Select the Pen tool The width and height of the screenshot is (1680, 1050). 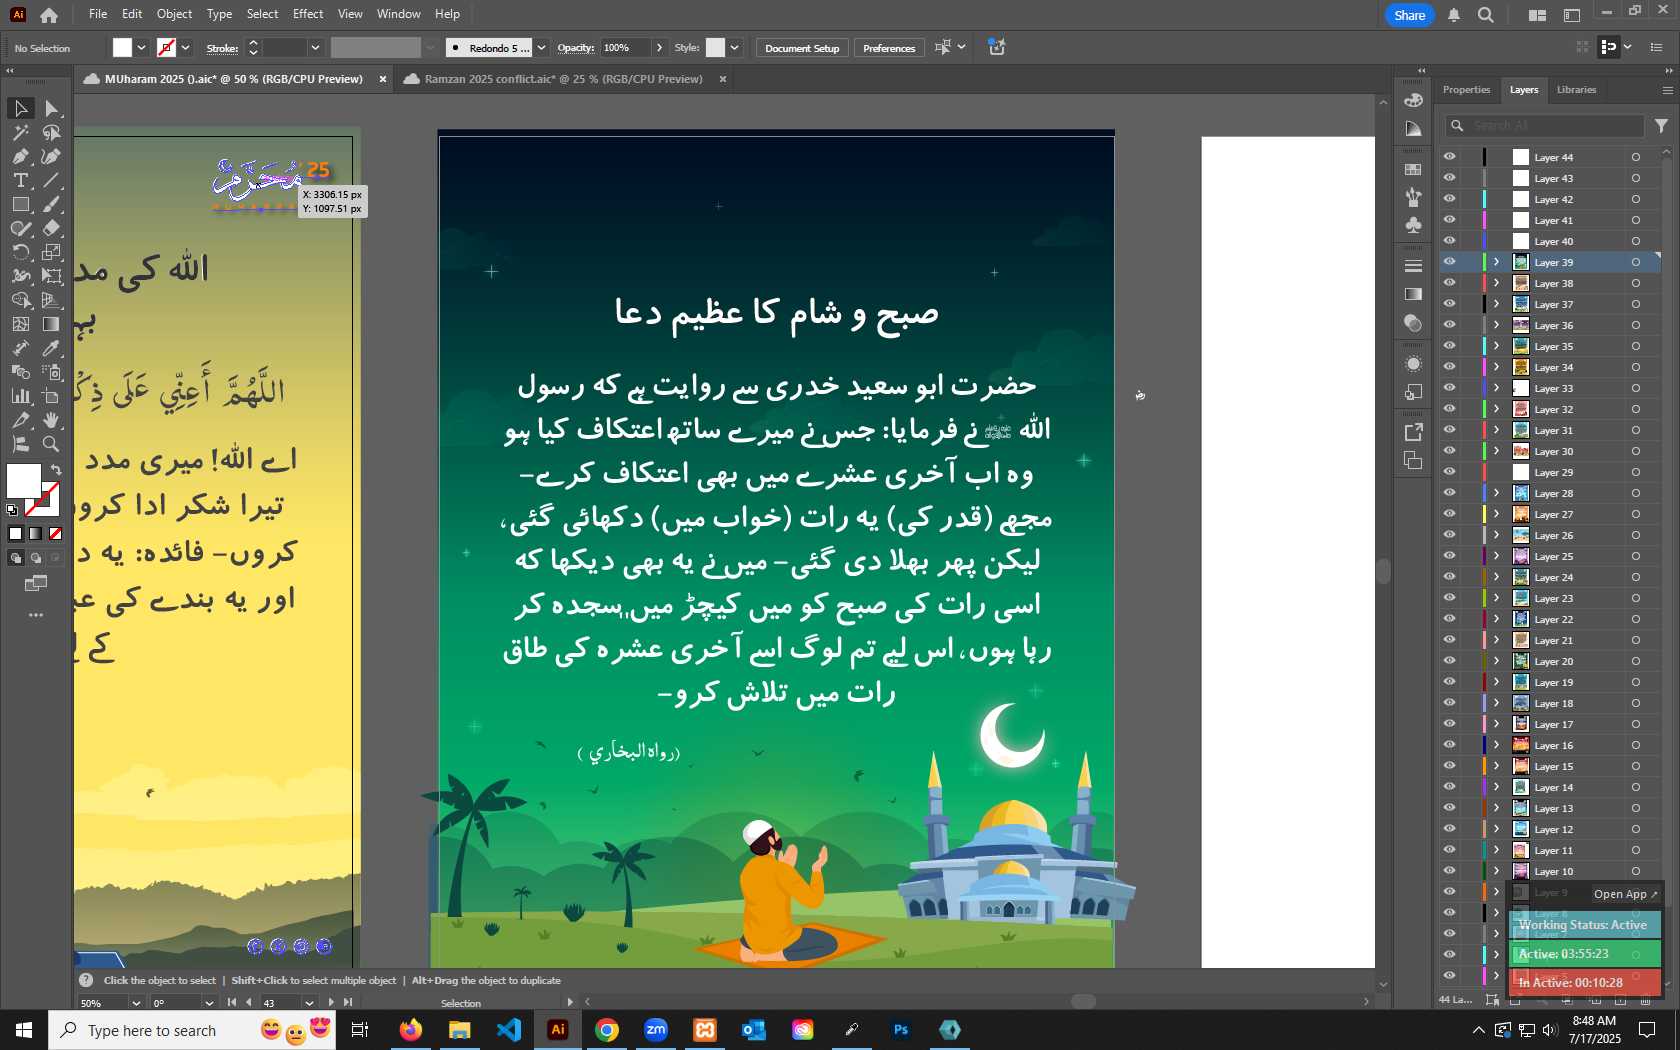click(x=20, y=156)
